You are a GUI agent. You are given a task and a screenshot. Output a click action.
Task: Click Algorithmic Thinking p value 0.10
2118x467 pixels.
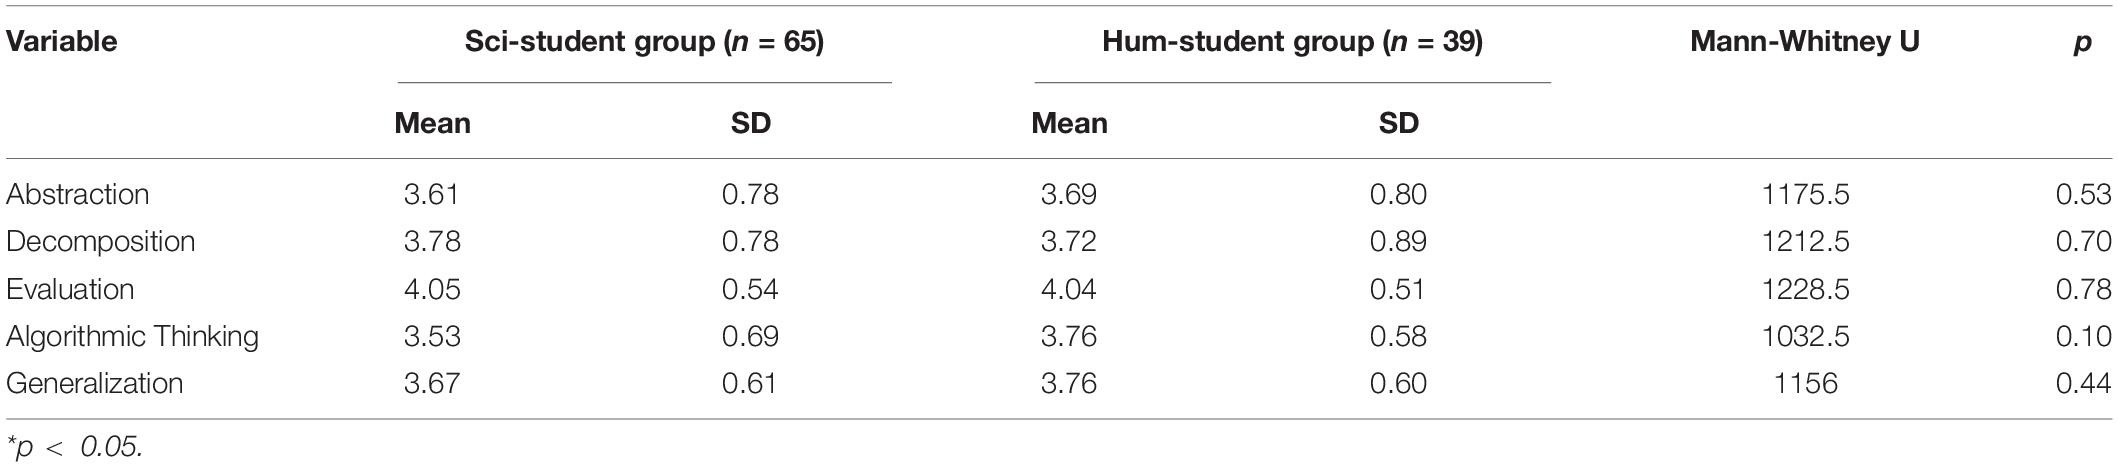[2083, 337]
